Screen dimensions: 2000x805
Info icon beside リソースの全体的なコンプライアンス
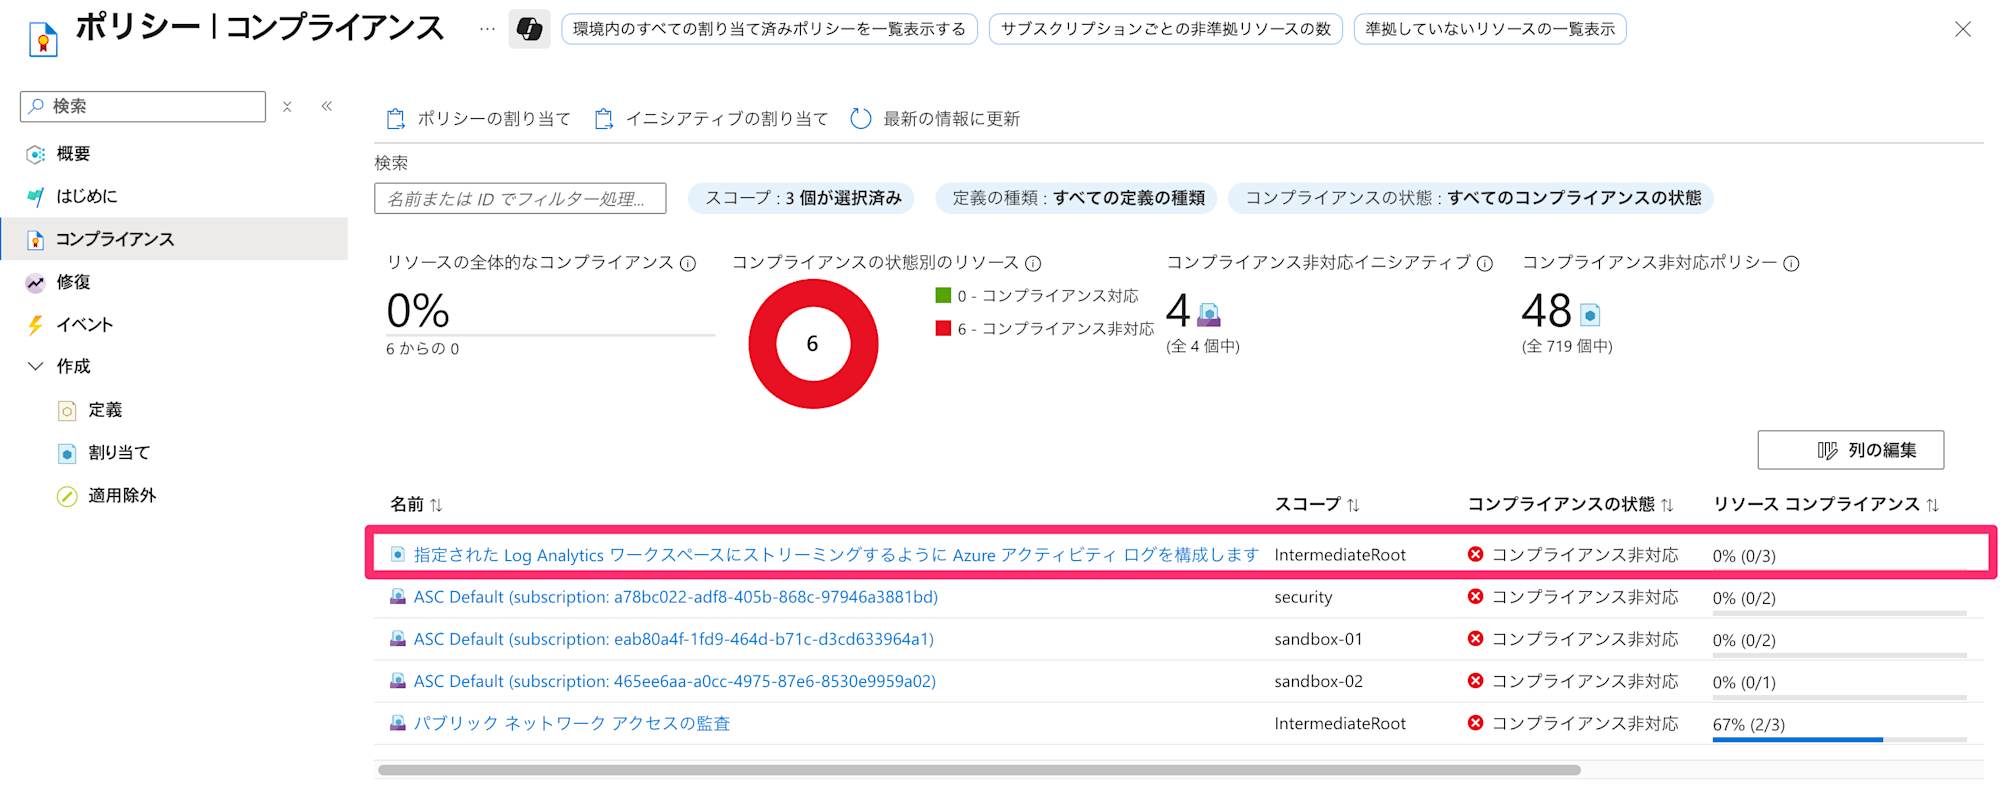tap(688, 264)
